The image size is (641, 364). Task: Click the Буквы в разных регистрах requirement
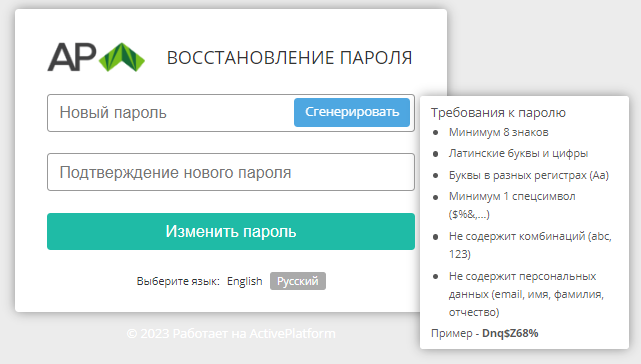(x=529, y=175)
